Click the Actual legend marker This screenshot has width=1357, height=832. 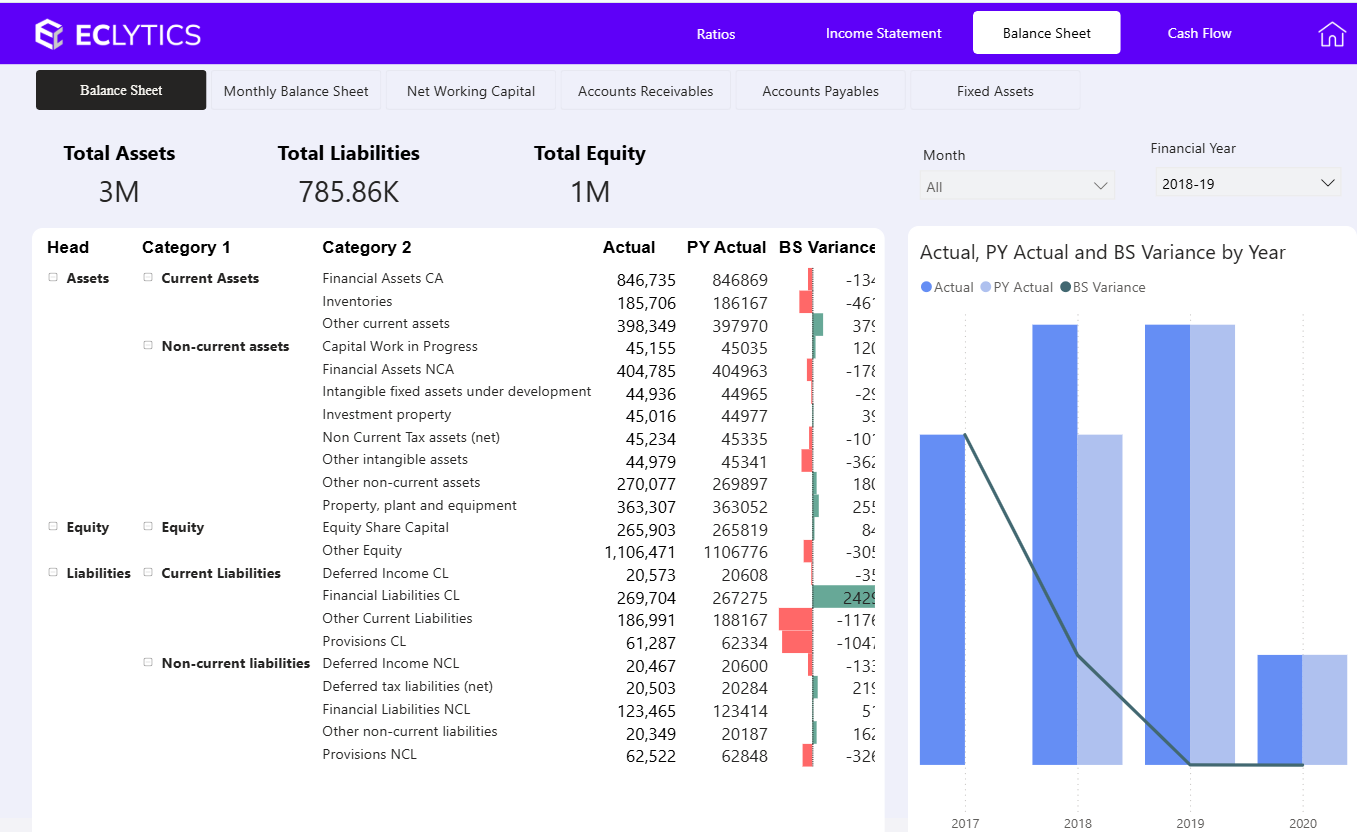(x=926, y=287)
